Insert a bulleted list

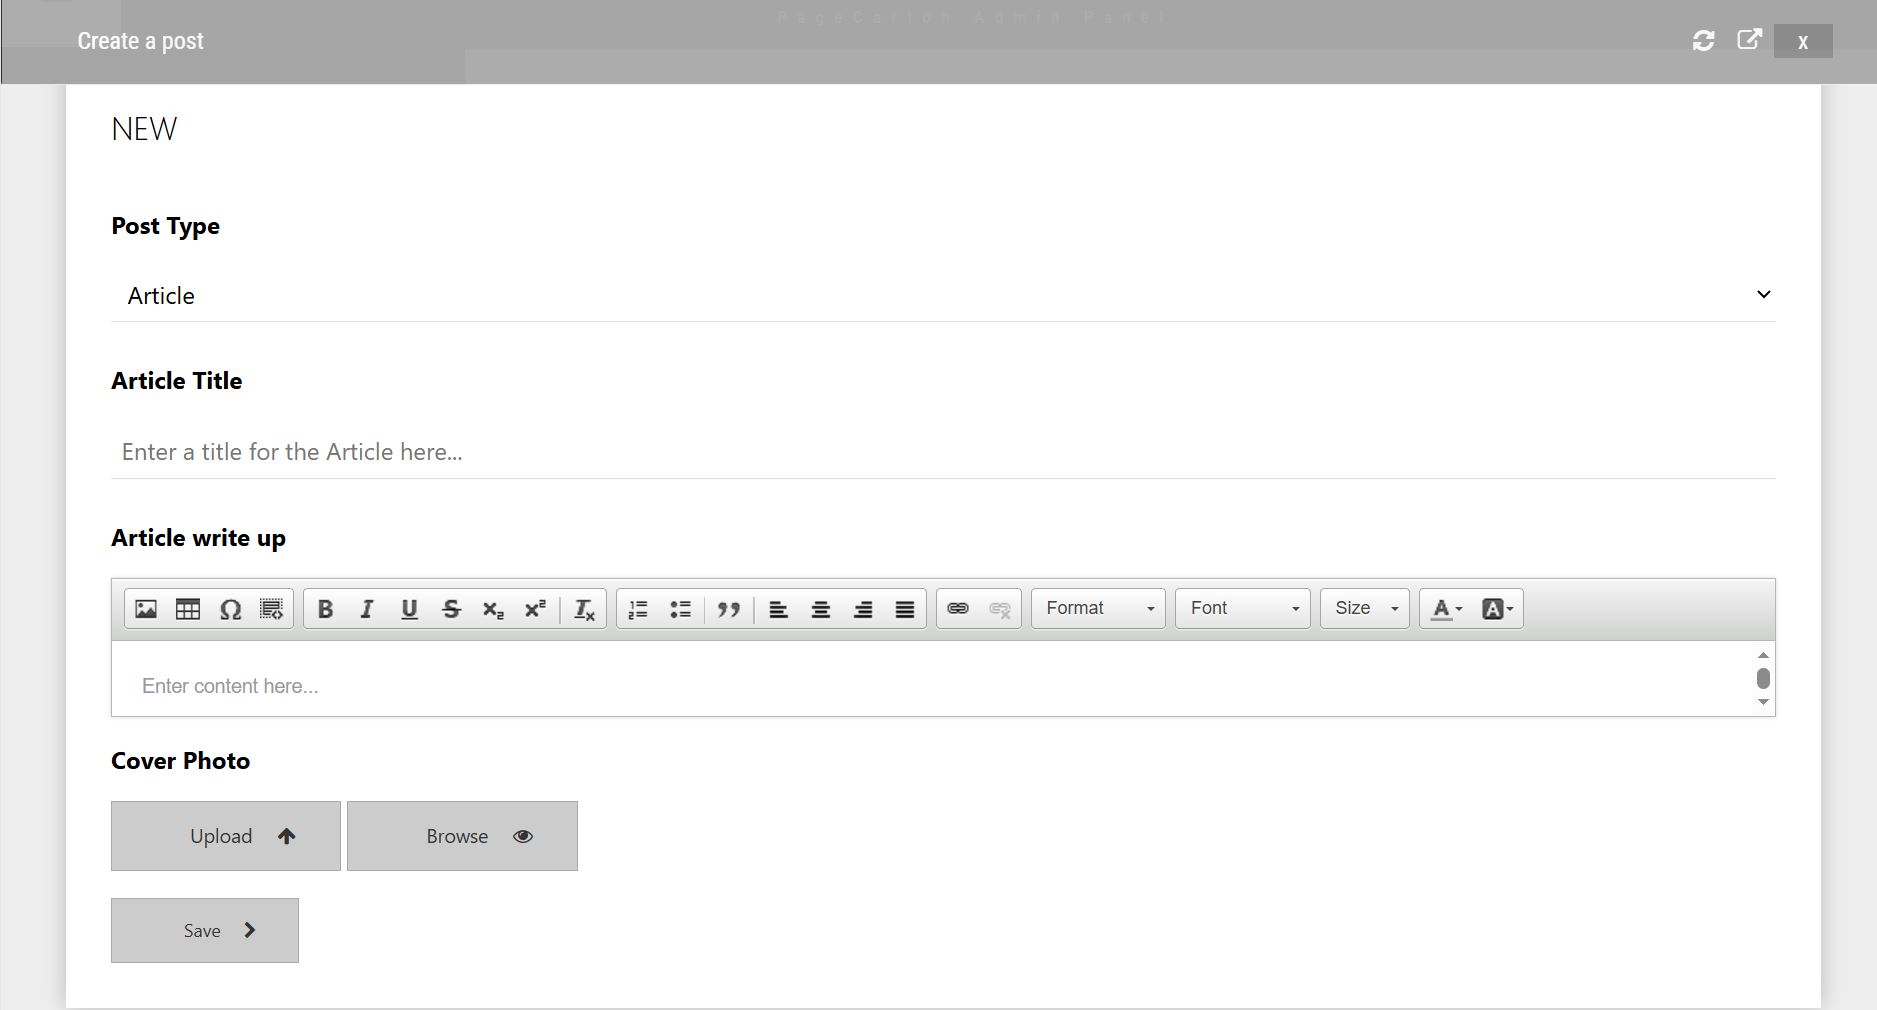[x=680, y=609]
